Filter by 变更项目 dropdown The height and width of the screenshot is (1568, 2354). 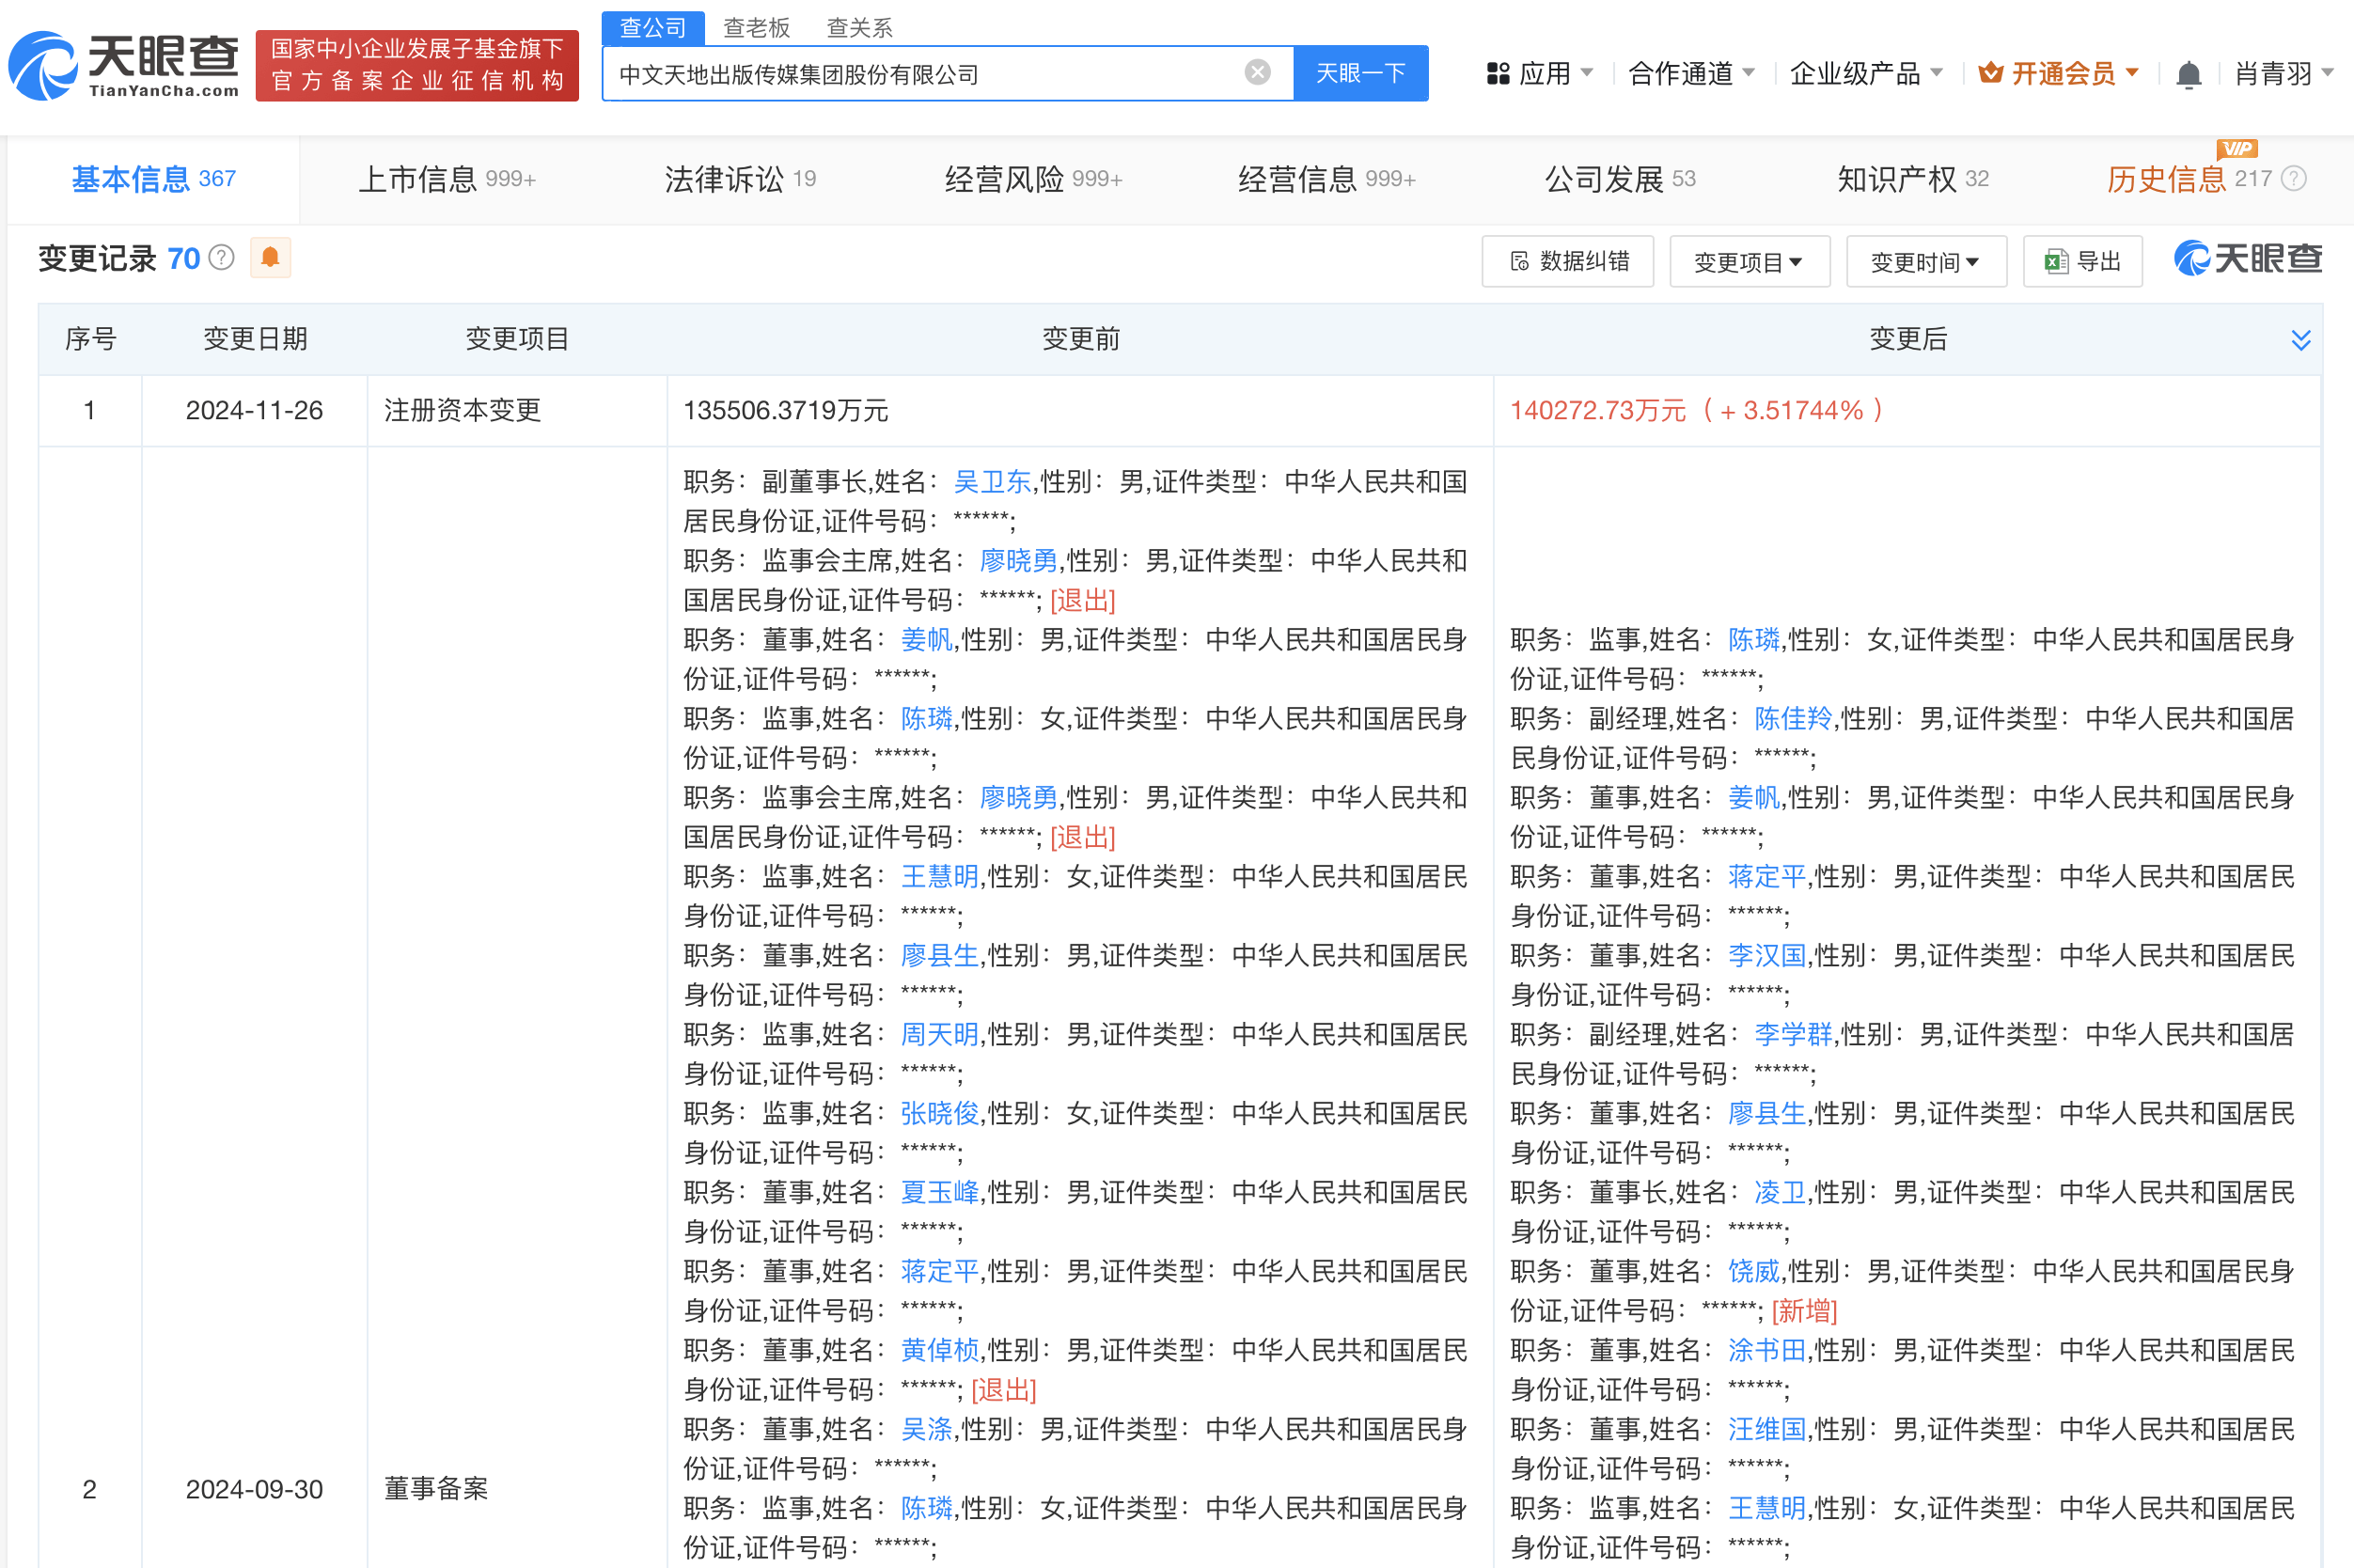1749,262
